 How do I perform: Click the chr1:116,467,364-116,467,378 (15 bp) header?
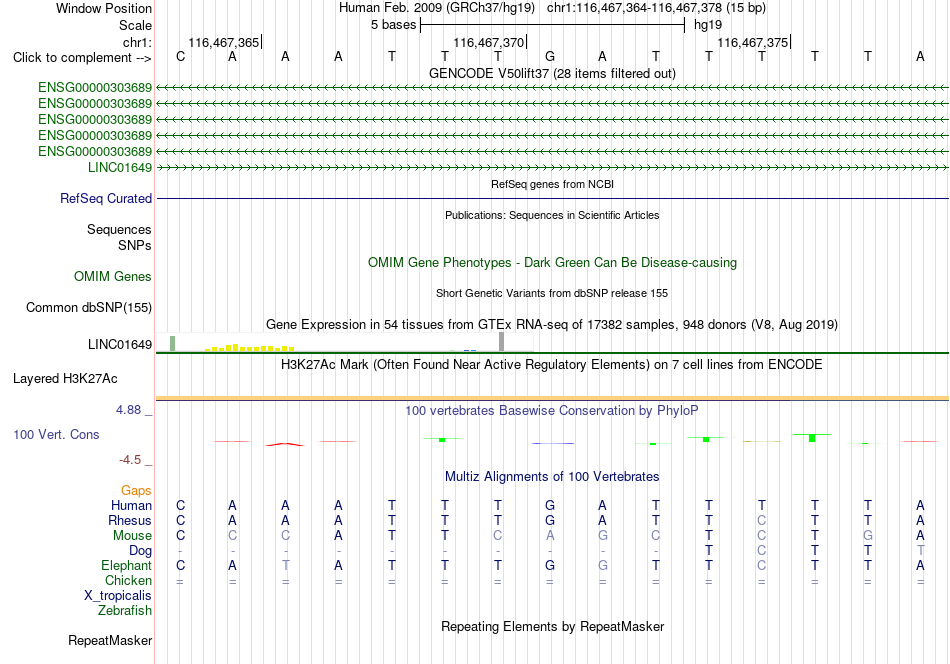(x=656, y=8)
